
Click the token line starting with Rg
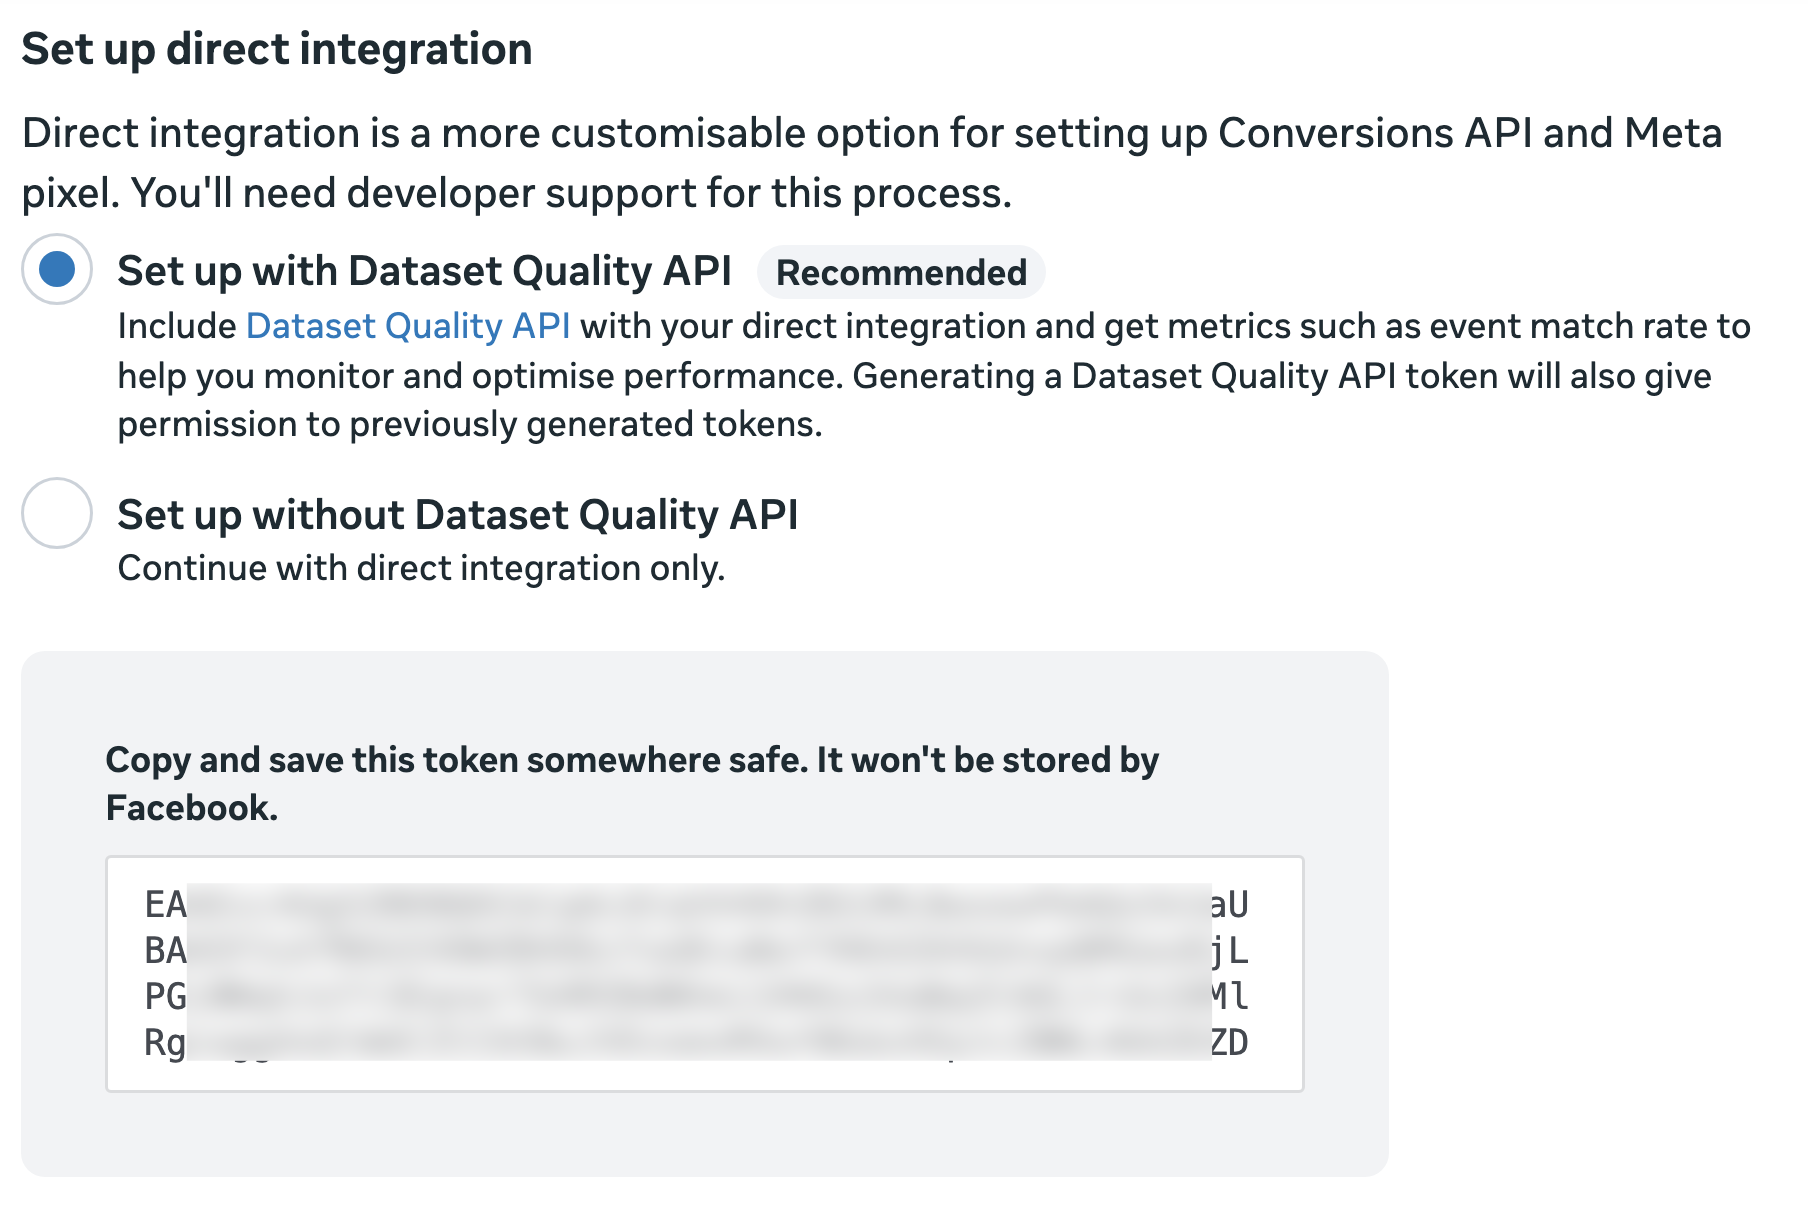[x=165, y=1042]
